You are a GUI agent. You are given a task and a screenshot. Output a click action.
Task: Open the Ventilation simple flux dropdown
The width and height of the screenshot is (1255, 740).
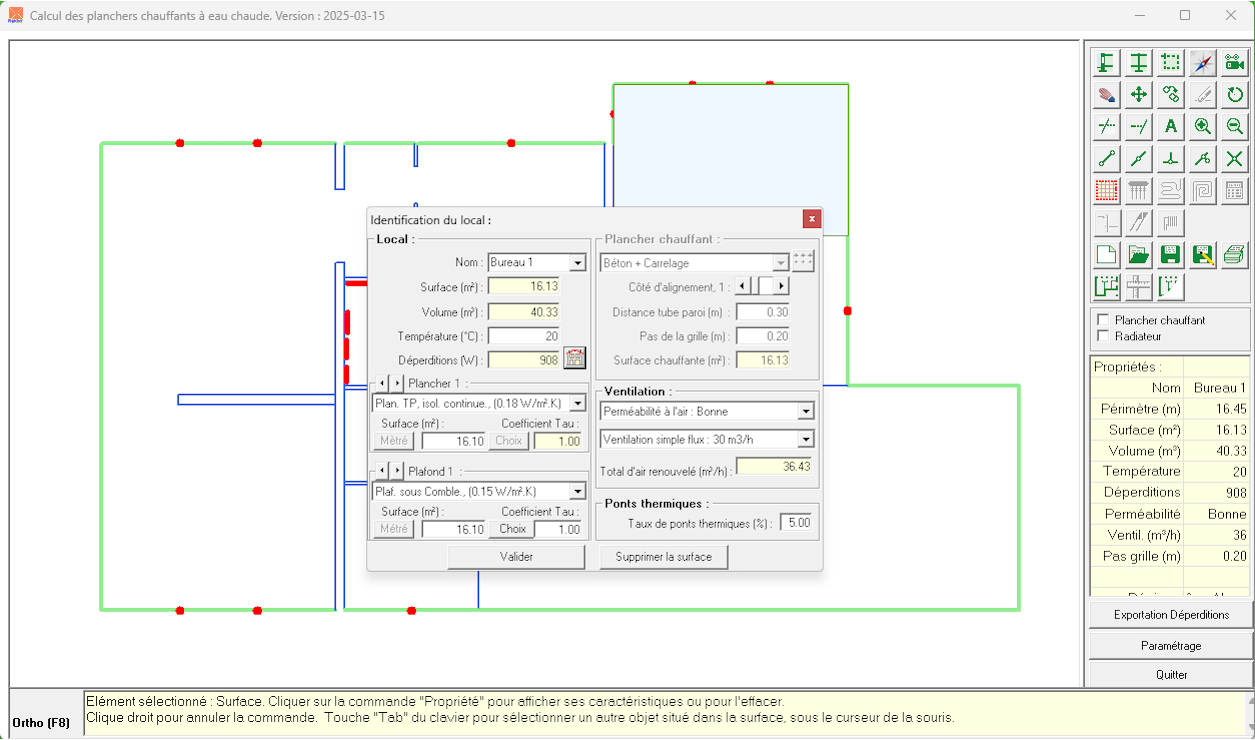click(x=805, y=439)
